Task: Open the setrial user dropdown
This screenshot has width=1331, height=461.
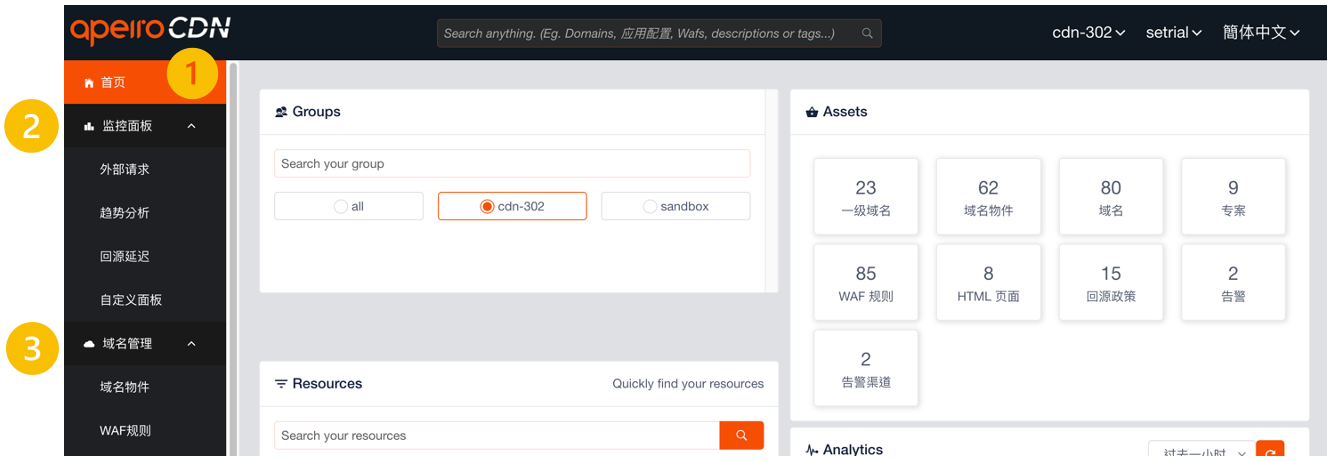Action: pyautogui.click(x=1173, y=32)
